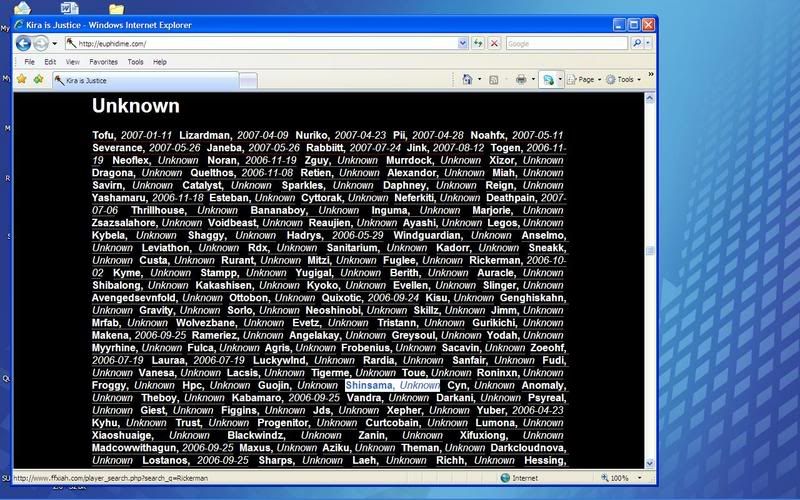This screenshot has height=500, width=800.
Task: Expand the address bar history dropdown
Action: pos(464,43)
